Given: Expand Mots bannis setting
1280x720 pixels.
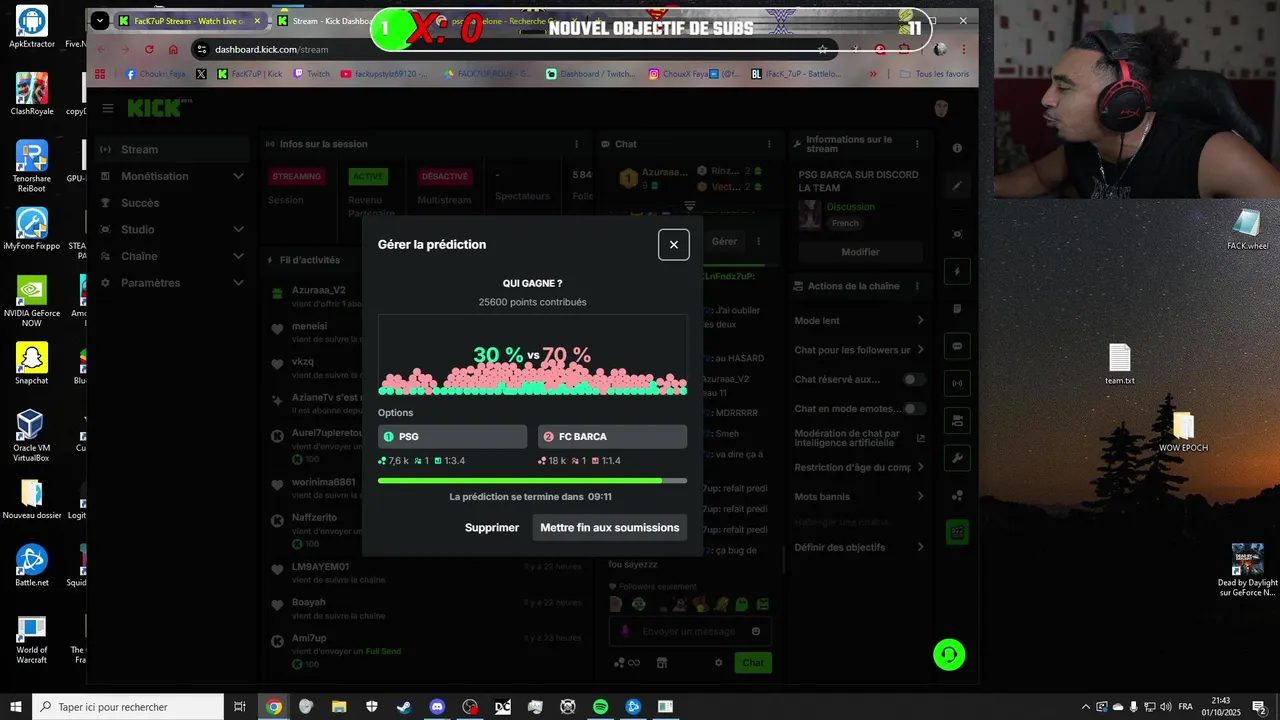Looking at the screenshot, I should coord(860,496).
